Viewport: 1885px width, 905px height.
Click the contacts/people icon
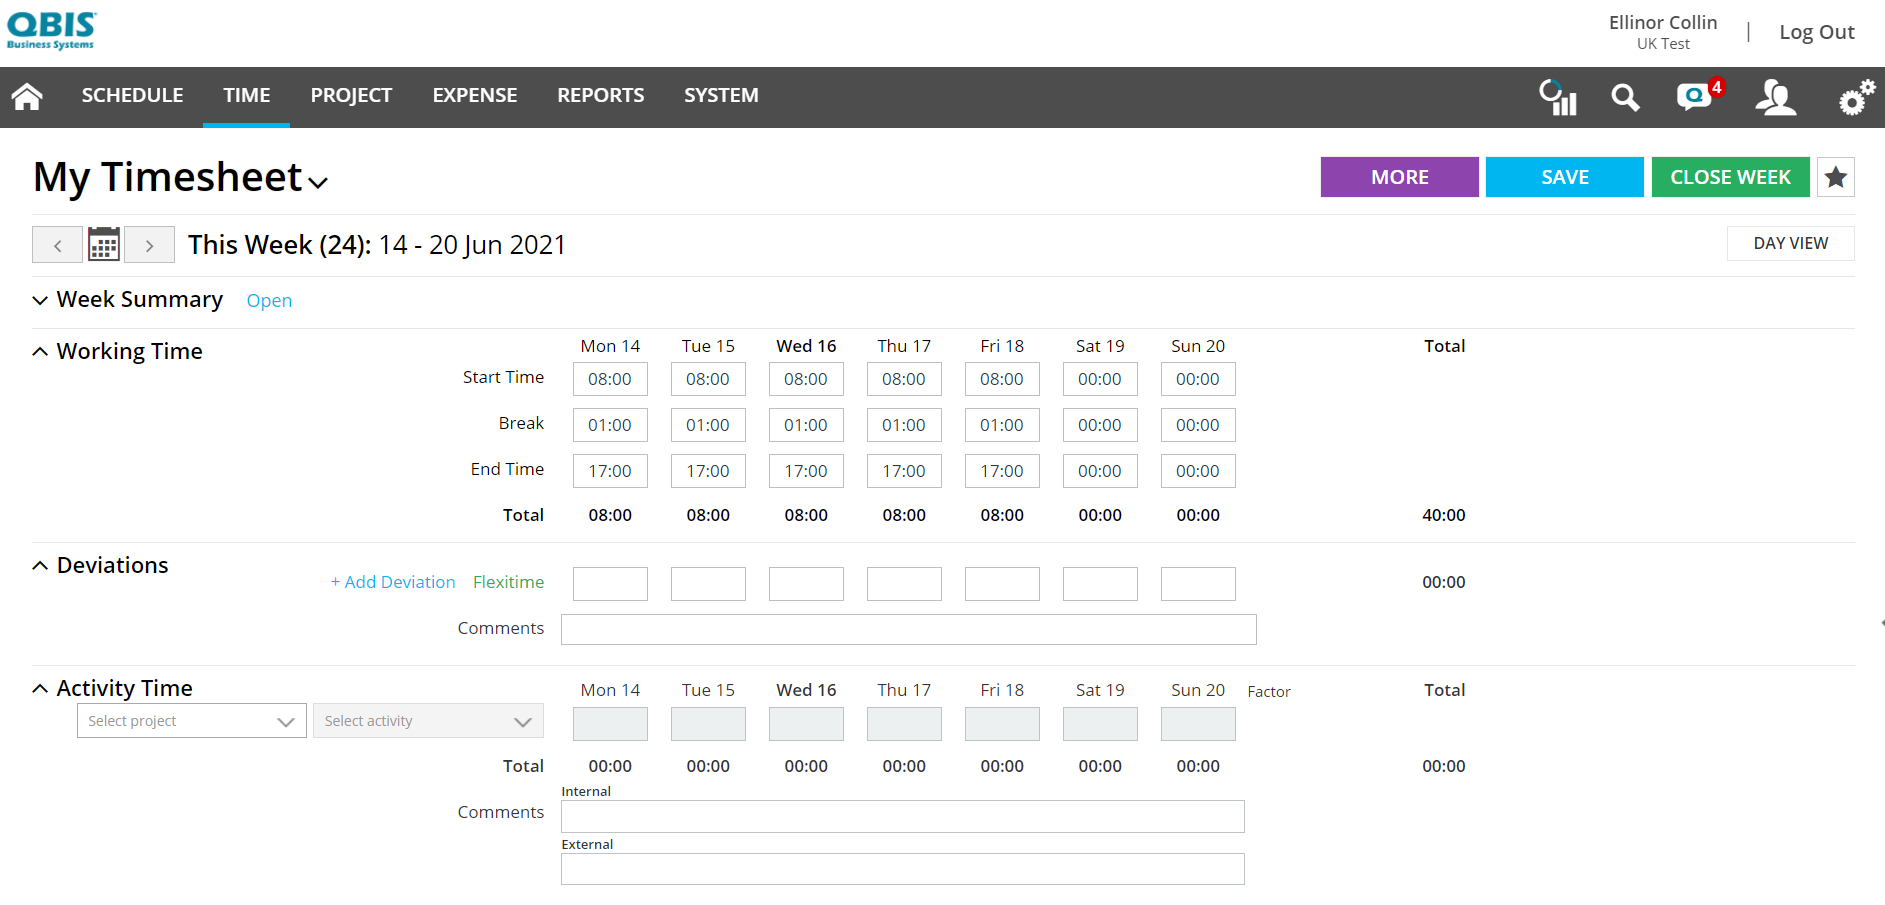point(1775,97)
